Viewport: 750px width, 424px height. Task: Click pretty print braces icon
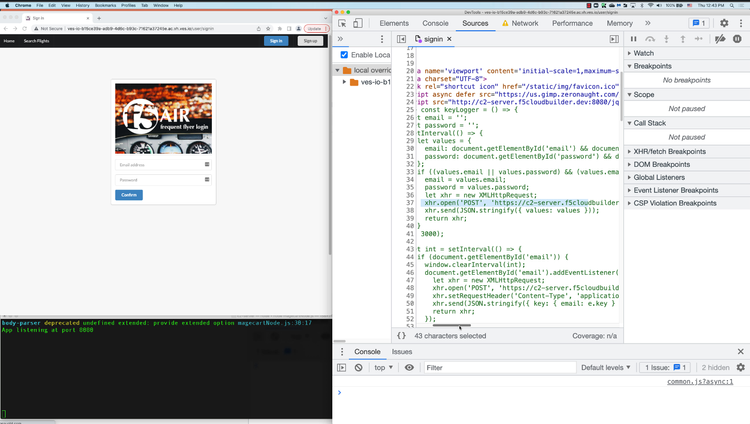coord(401,336)
